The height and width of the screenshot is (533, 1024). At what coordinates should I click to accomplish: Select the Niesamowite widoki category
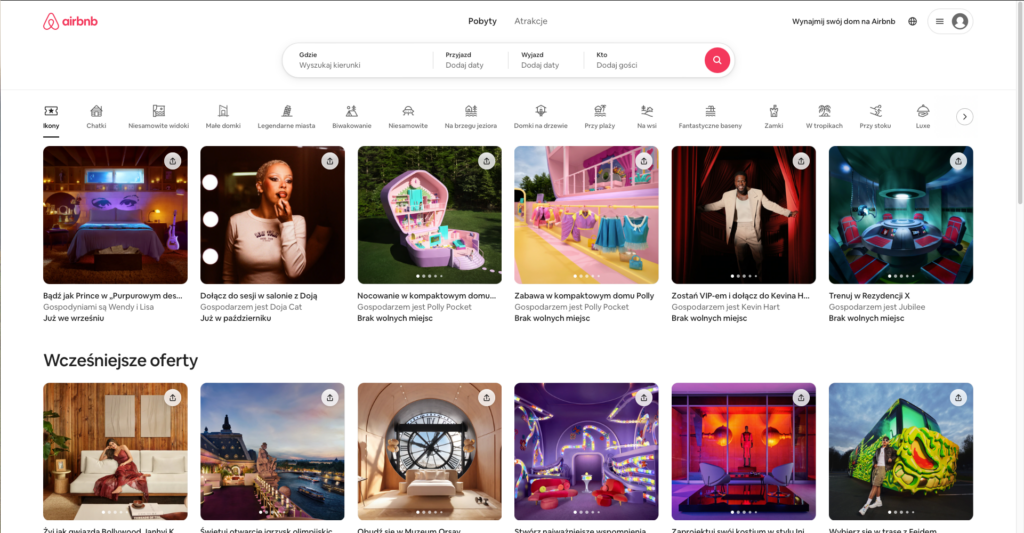point(158,116)
